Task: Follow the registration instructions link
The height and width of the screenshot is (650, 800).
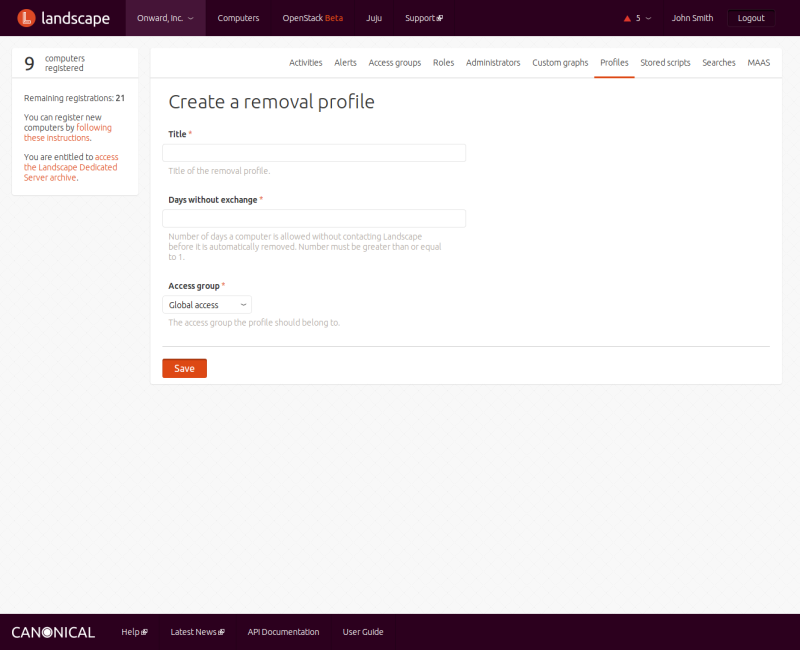Action: 68,133
